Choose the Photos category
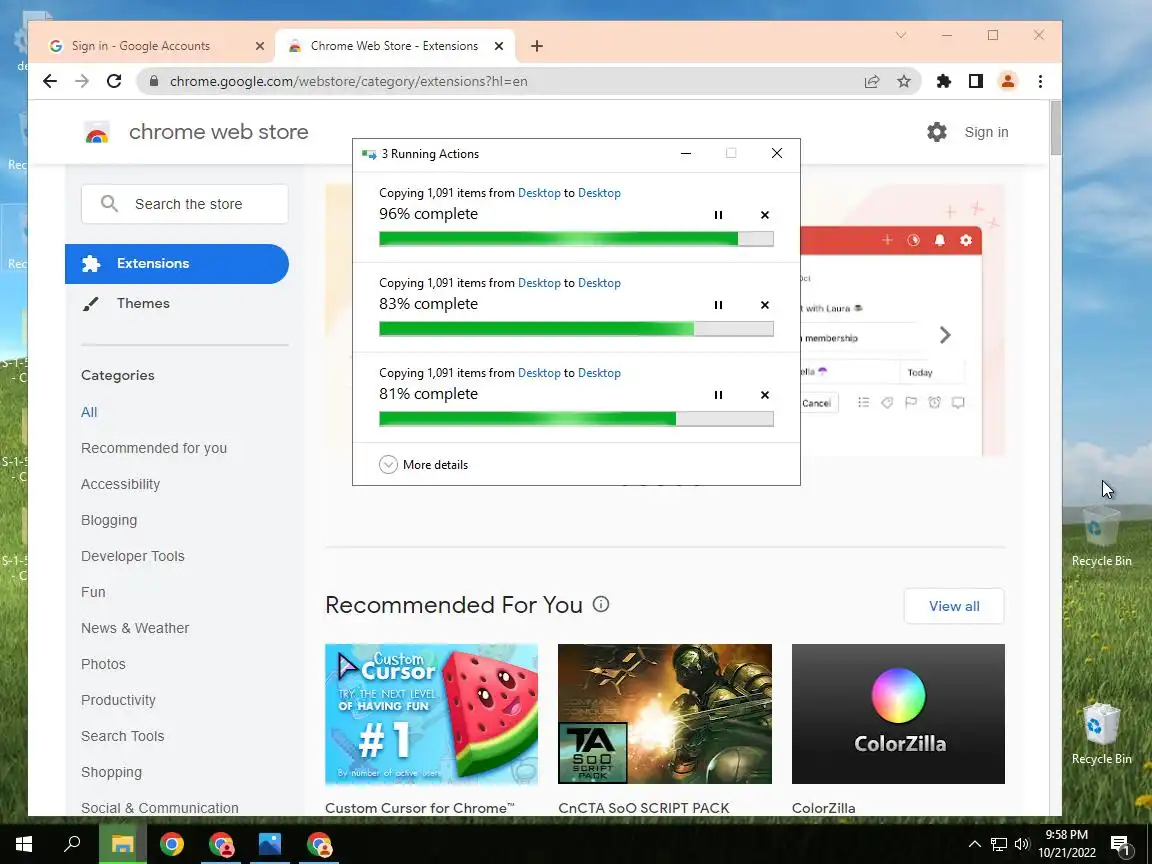This screenshot has height=864, width=1152. point(103,664)
